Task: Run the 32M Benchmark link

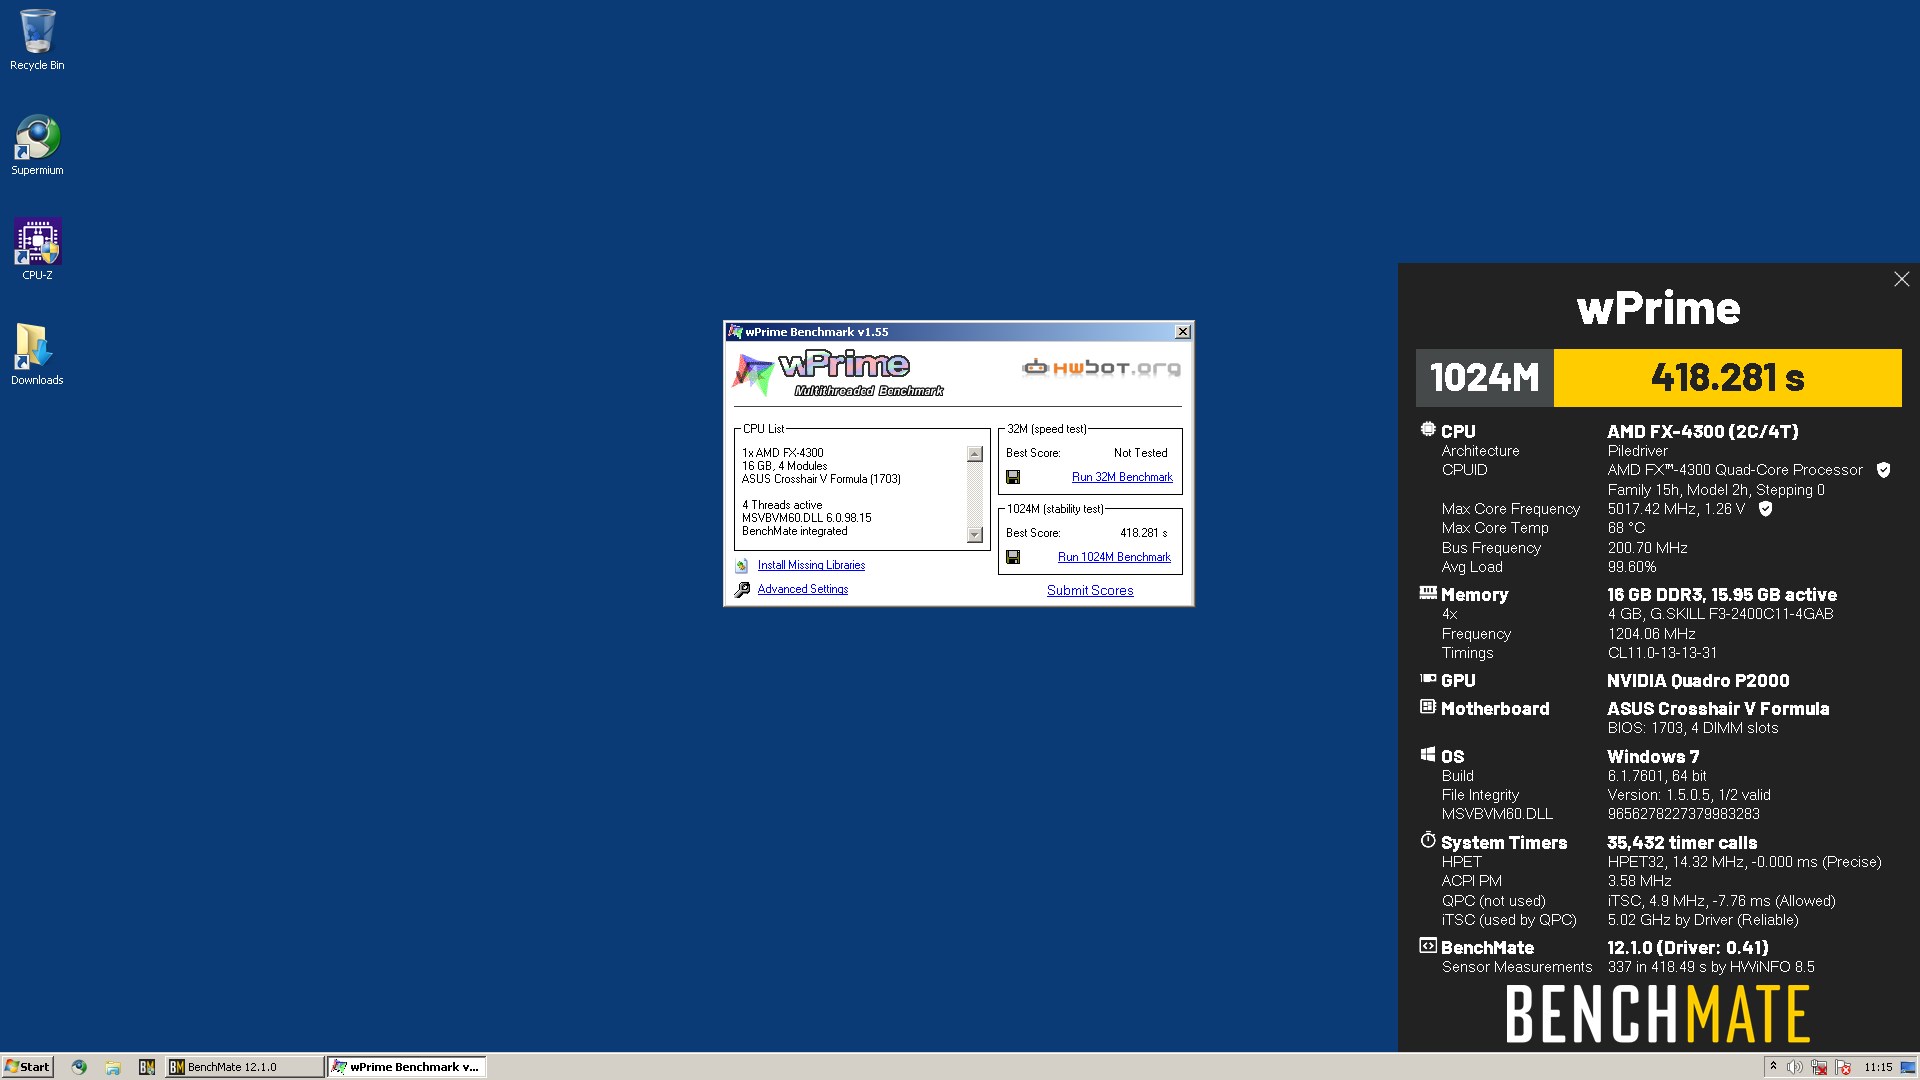Action: [x=1122, y=477]
